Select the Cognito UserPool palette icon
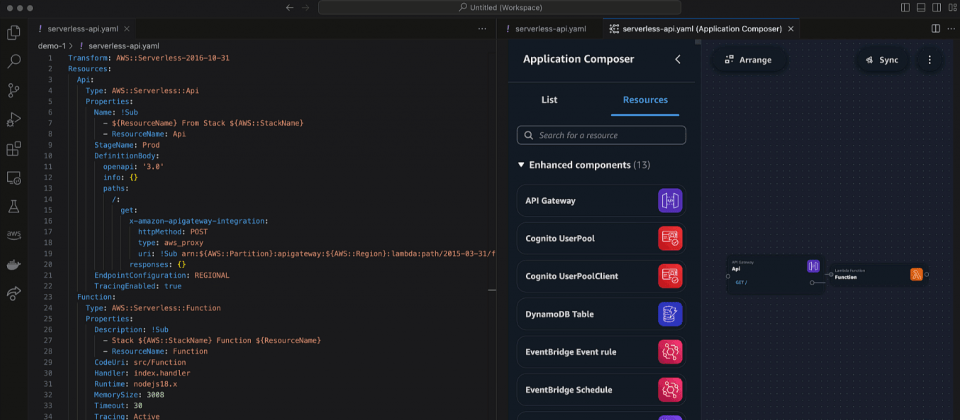Screen dimensions: 960x420 coord(670,239)
